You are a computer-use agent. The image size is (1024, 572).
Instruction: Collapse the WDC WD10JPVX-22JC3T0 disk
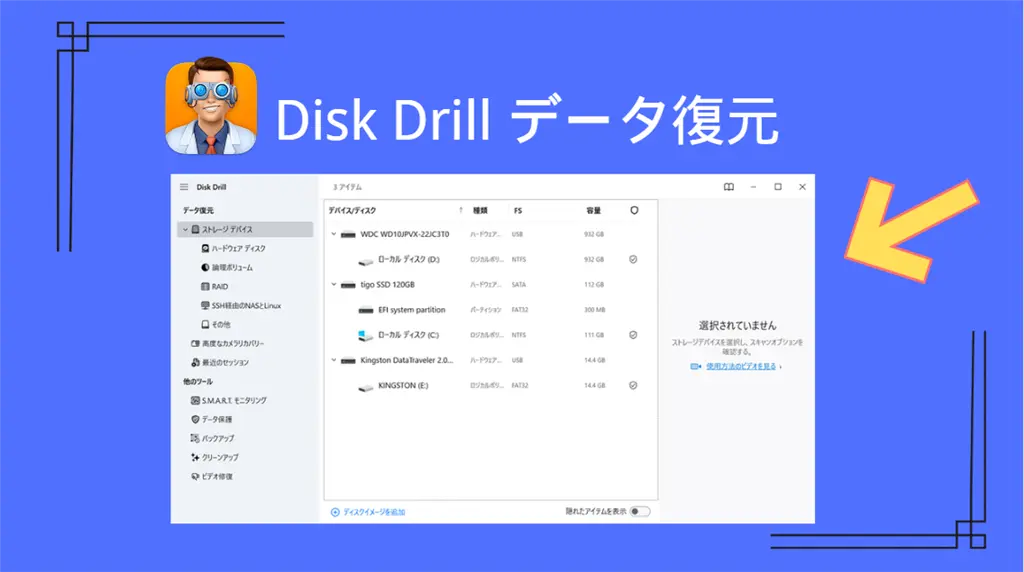point(334,234)
